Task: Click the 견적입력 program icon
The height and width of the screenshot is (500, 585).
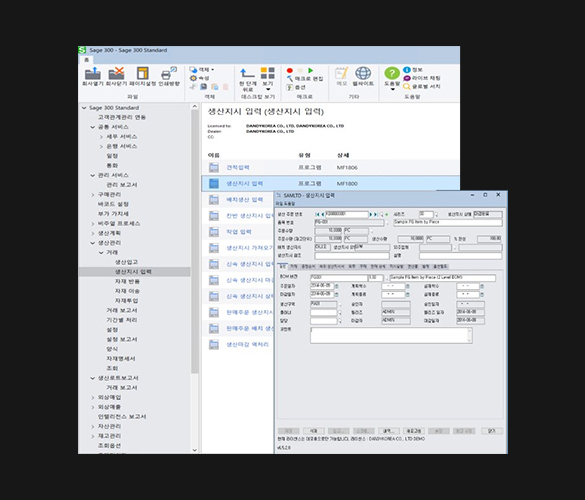Action: [214, 168]
